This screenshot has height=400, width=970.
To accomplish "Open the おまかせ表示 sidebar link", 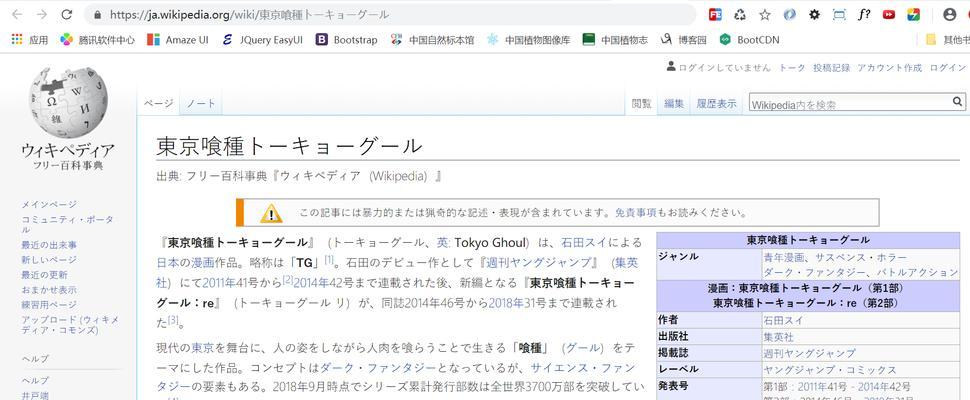I will [49, 289].
